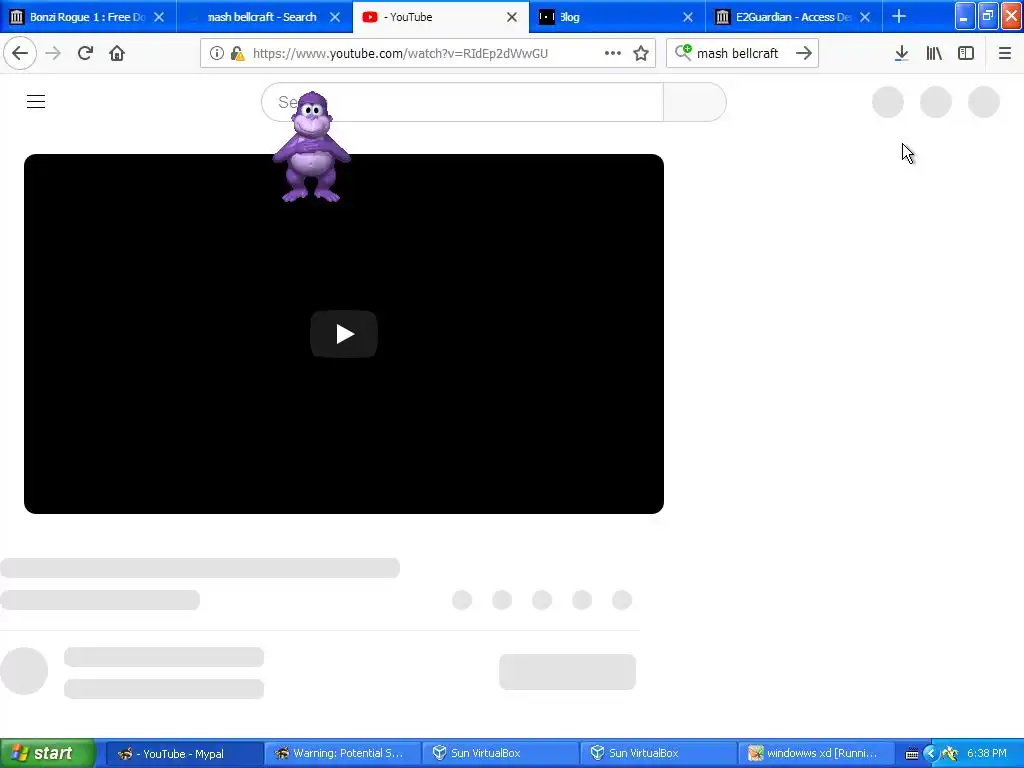The width and height of the screenshot is (1024, 768).
Task: Open 'windowws xd [Runni...' taskbar button
Action: pos(816,754)
